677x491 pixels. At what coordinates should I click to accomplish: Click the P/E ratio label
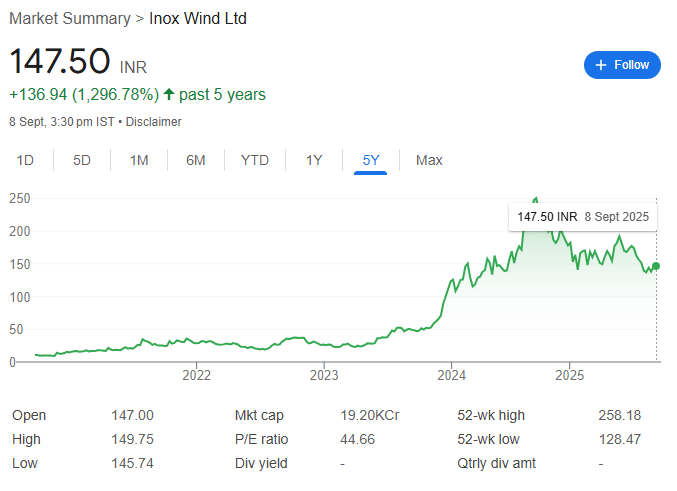[x=261, y=439]
